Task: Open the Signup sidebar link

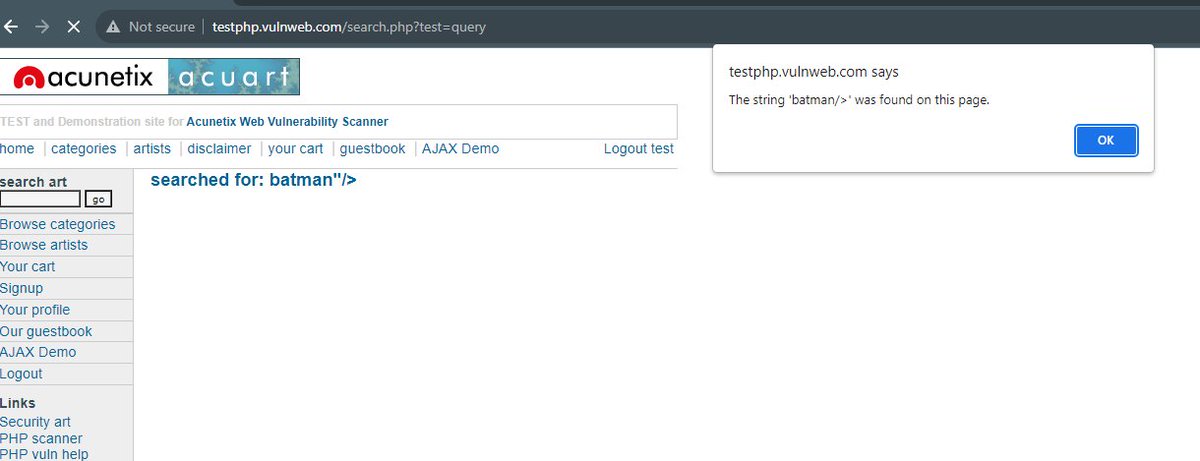Action: tap(22, 288)
